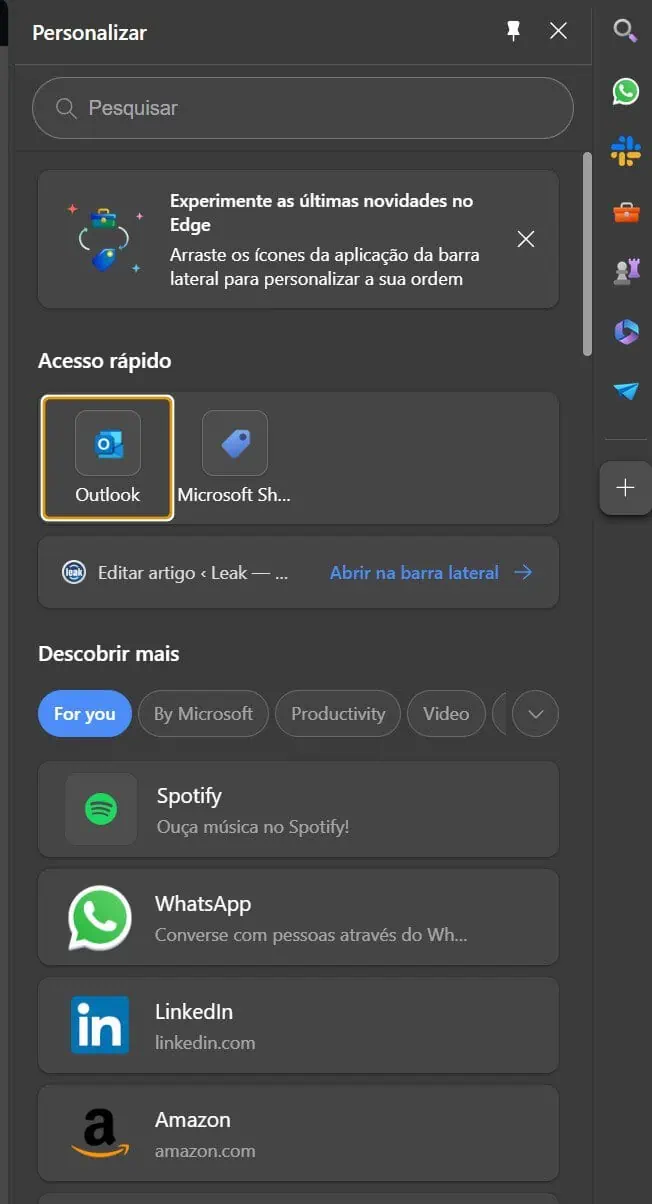Select the For you filter tab
The image size is (652, 1204).
85,714
